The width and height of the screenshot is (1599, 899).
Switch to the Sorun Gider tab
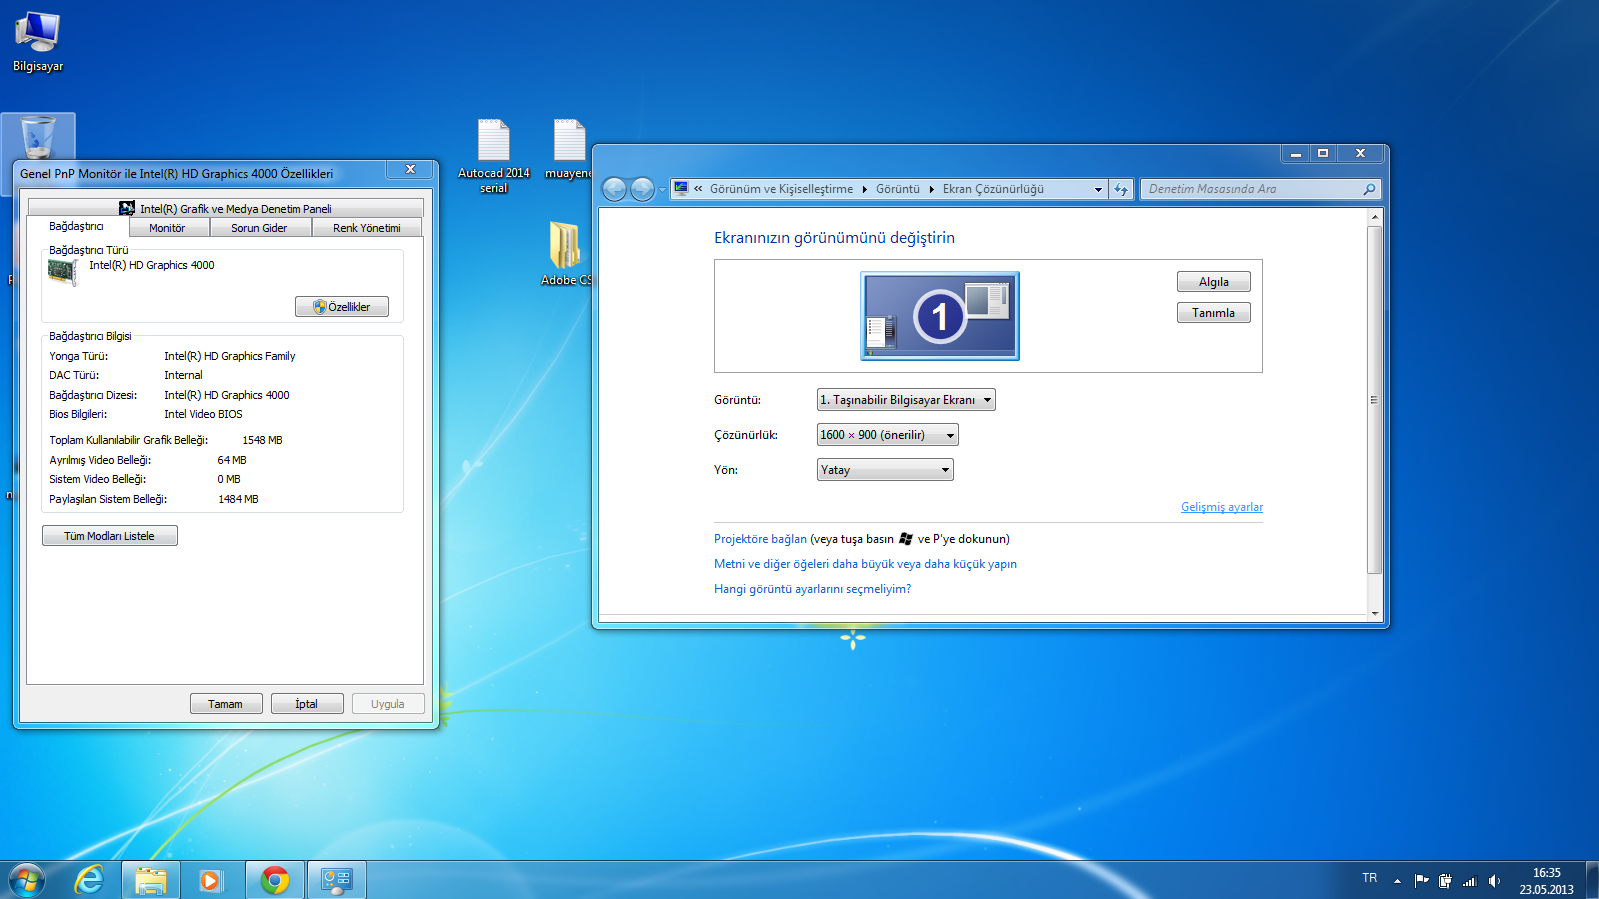(x=259, y=228)
